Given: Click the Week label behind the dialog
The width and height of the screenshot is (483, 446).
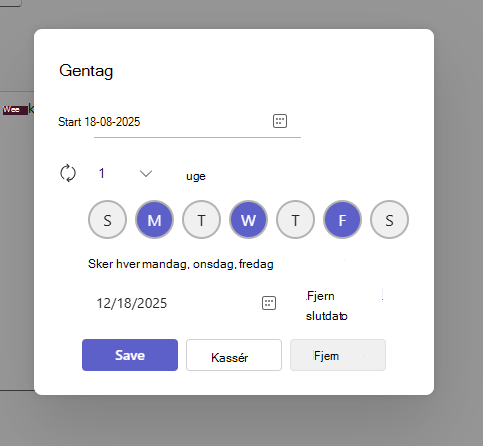Looking at the screenshot, I should coord(17,109).
